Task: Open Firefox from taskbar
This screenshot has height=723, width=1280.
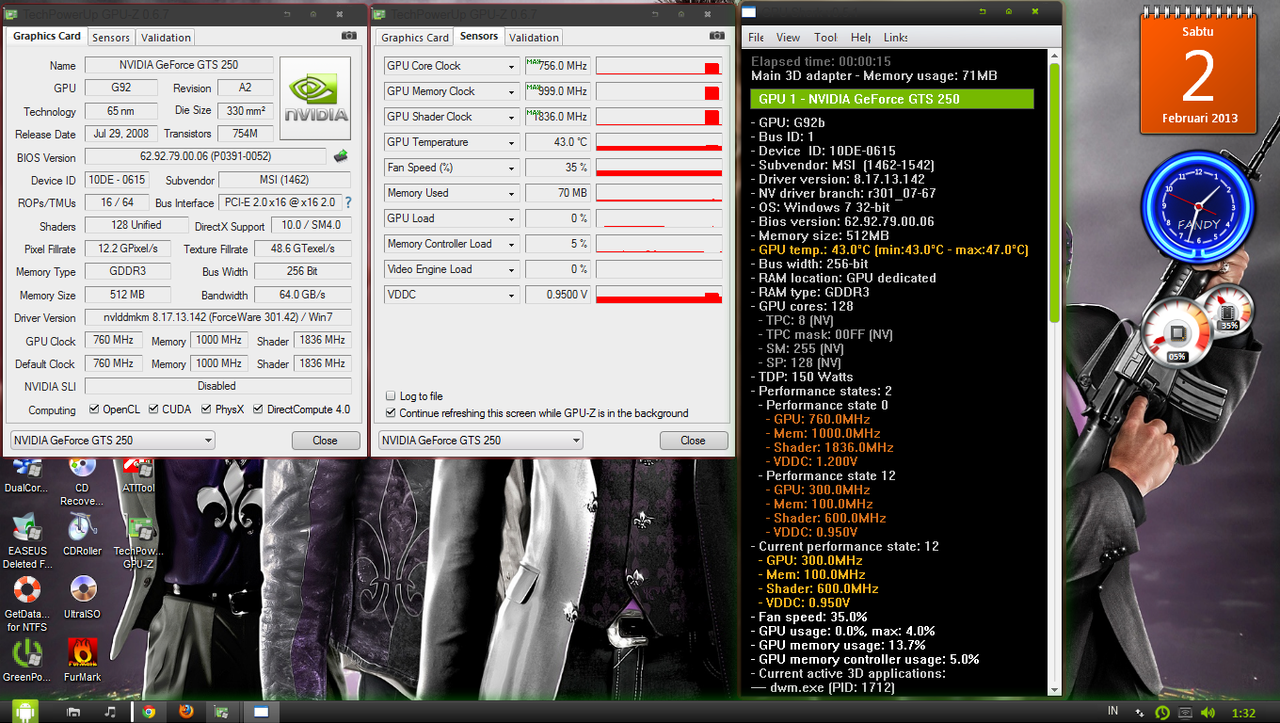Action: click(x=185, y=712)
